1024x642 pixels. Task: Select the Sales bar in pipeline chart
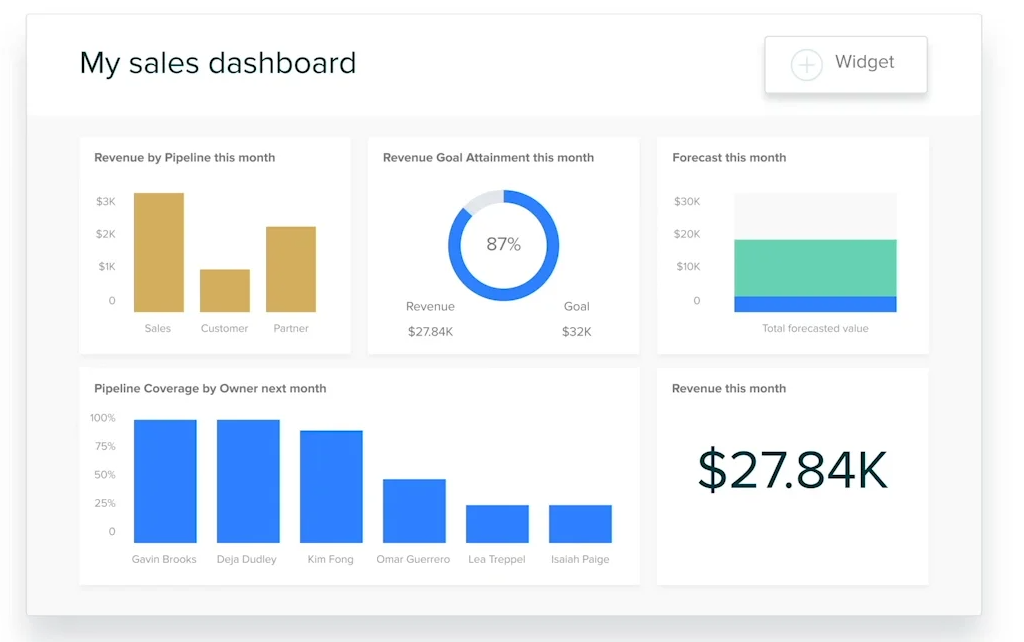[159, 252]
